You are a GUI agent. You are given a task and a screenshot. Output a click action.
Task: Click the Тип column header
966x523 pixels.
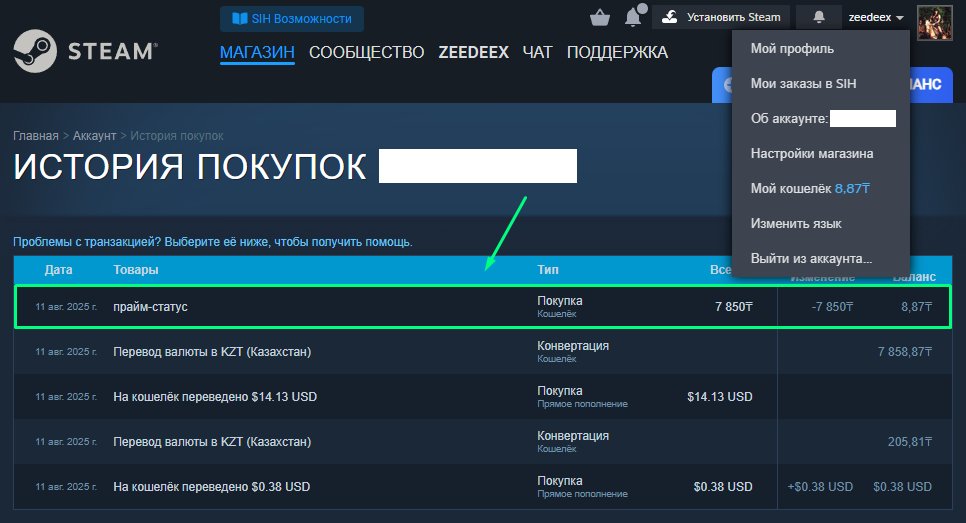548,270
